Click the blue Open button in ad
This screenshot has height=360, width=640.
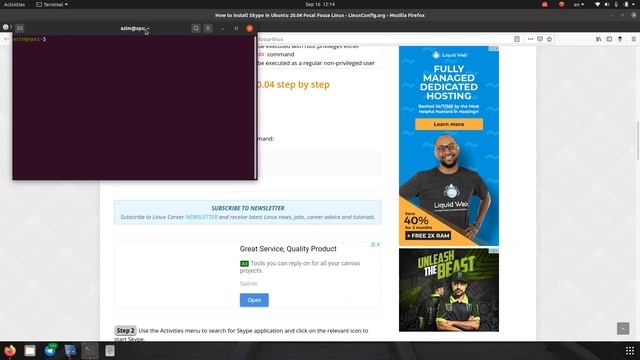(x=254, y=300)
